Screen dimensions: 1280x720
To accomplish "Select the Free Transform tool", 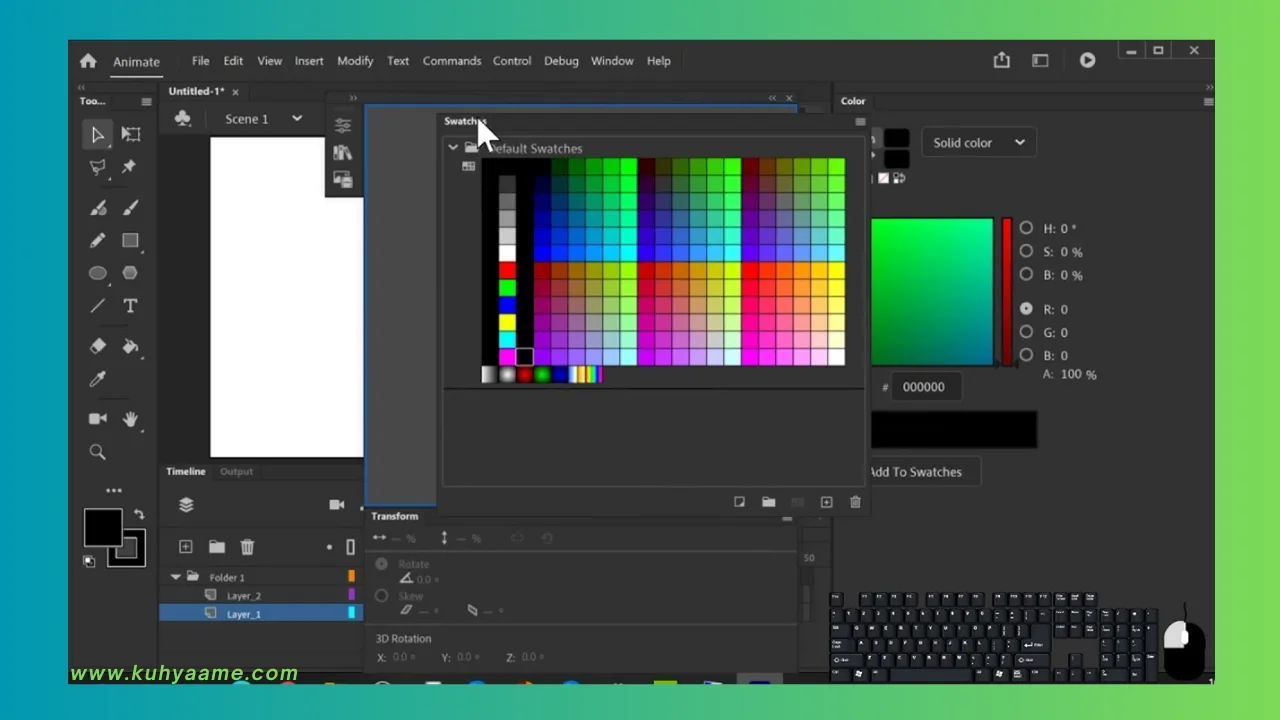I will [x=131, y=135].
